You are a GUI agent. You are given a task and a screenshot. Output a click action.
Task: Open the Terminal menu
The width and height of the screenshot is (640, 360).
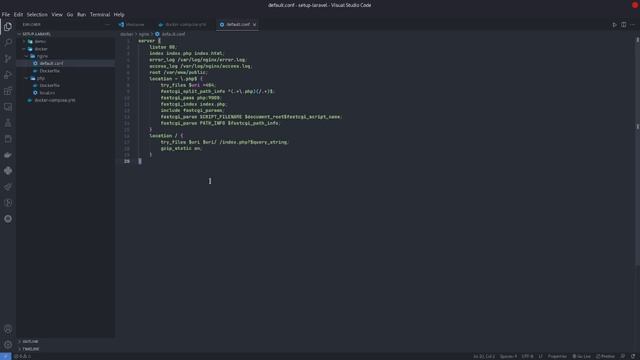[x=100, y=14]
